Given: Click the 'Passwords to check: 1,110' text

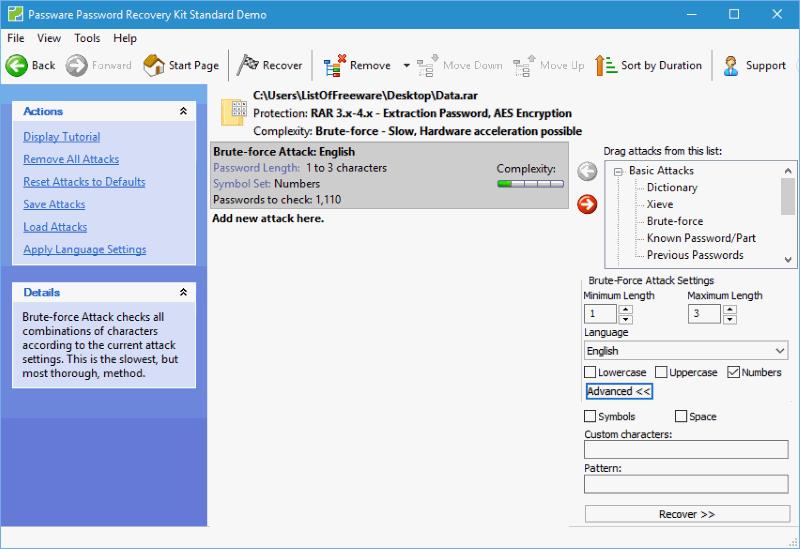Looking at the screenshot, I should coord(277,199).
